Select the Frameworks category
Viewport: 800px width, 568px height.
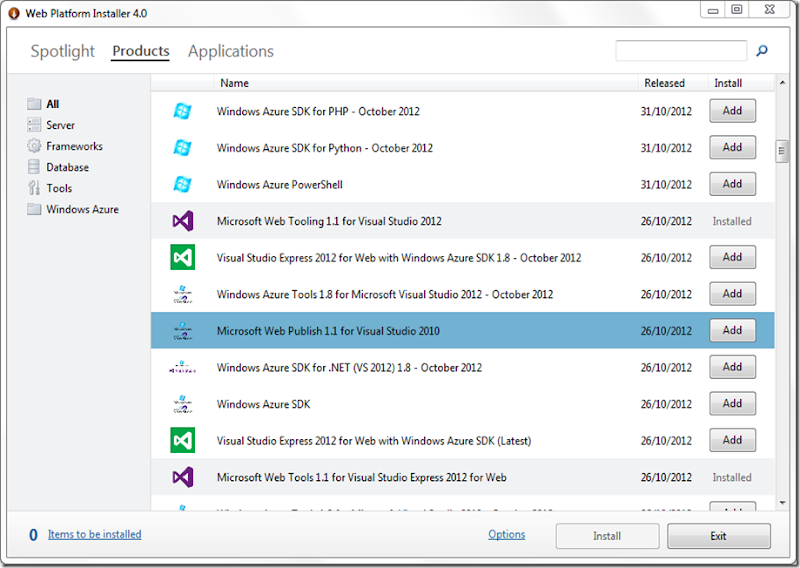tap(74, 146)
